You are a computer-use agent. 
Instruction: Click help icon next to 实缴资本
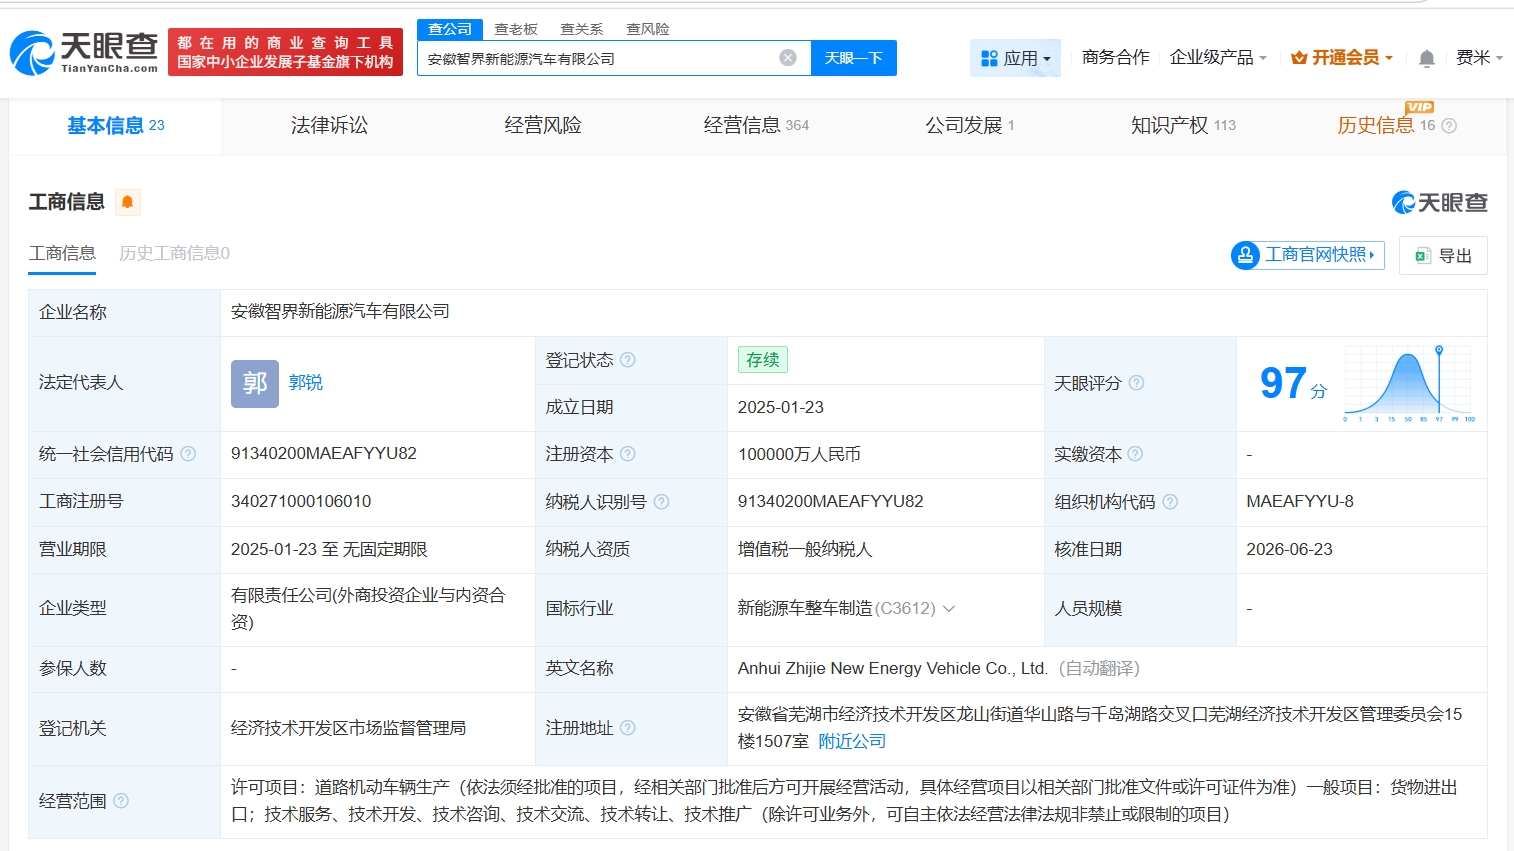[1135, 454]
